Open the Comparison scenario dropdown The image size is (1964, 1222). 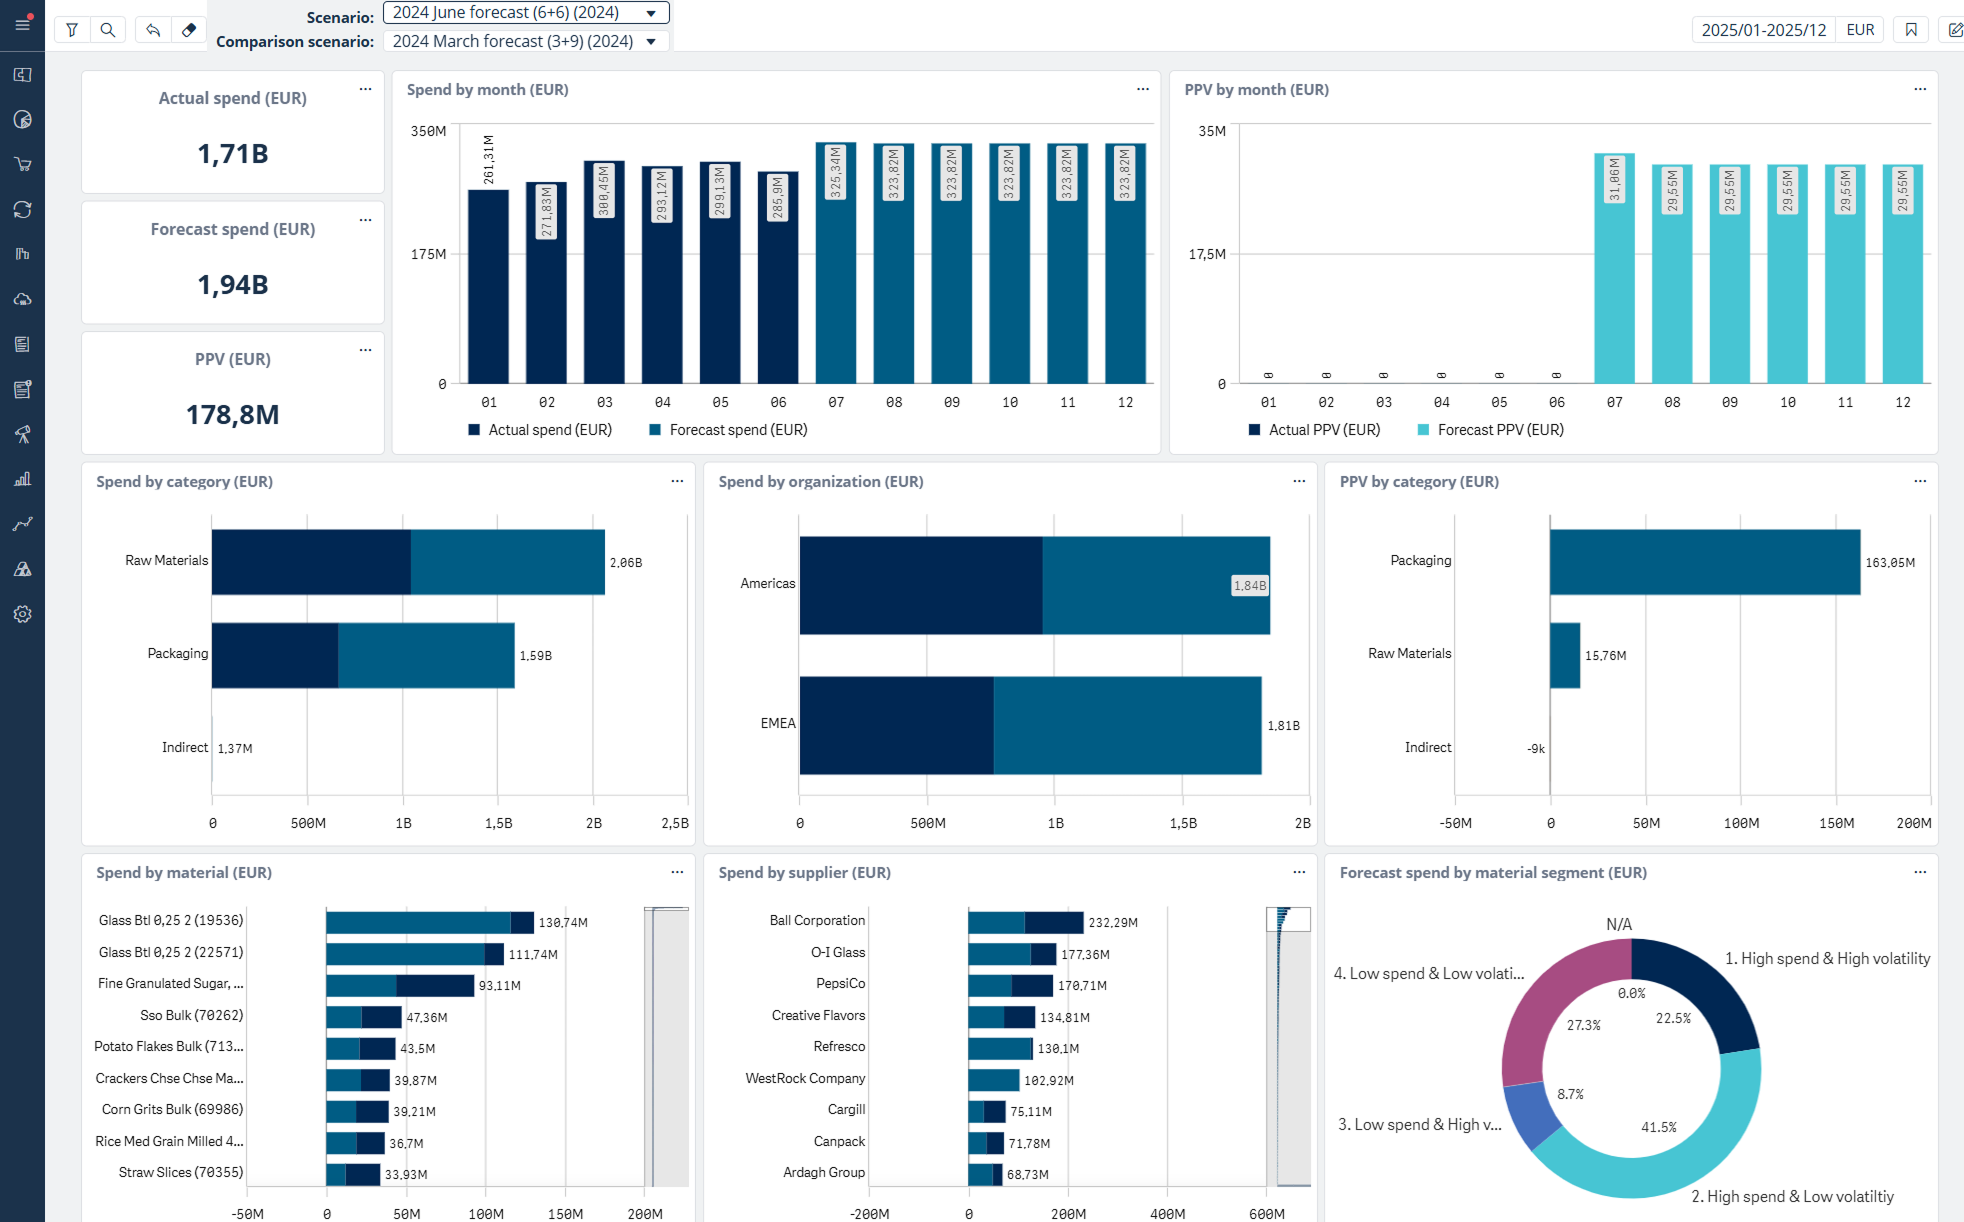525,41
